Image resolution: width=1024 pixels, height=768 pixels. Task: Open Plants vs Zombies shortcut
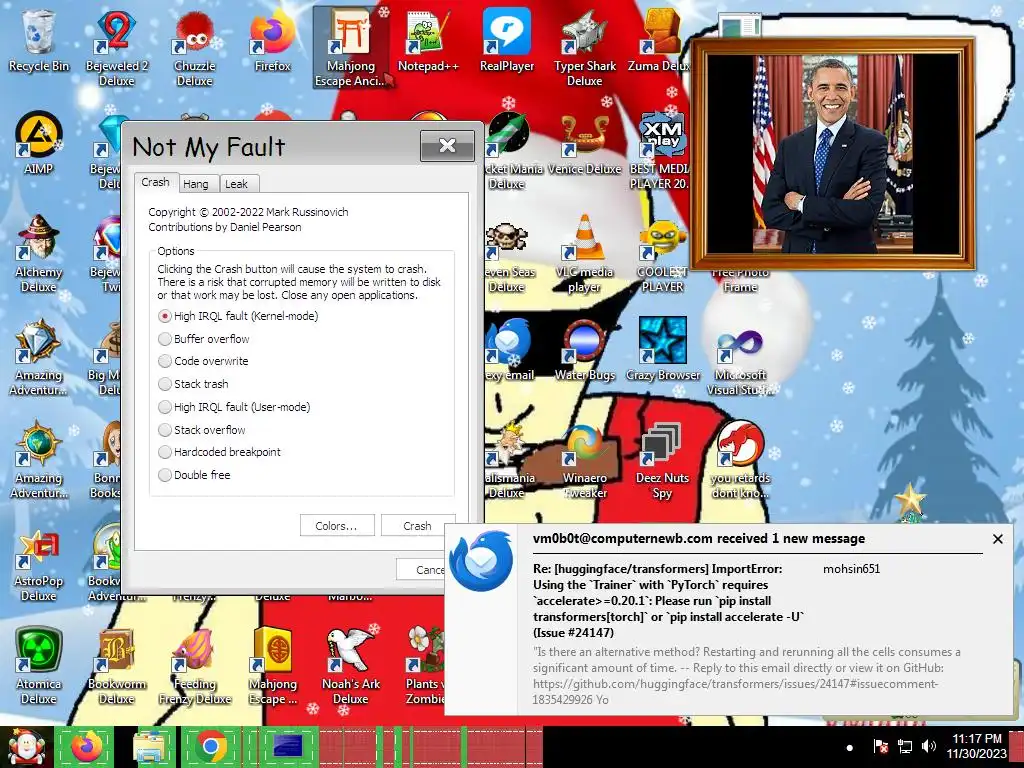coord(425,666)
